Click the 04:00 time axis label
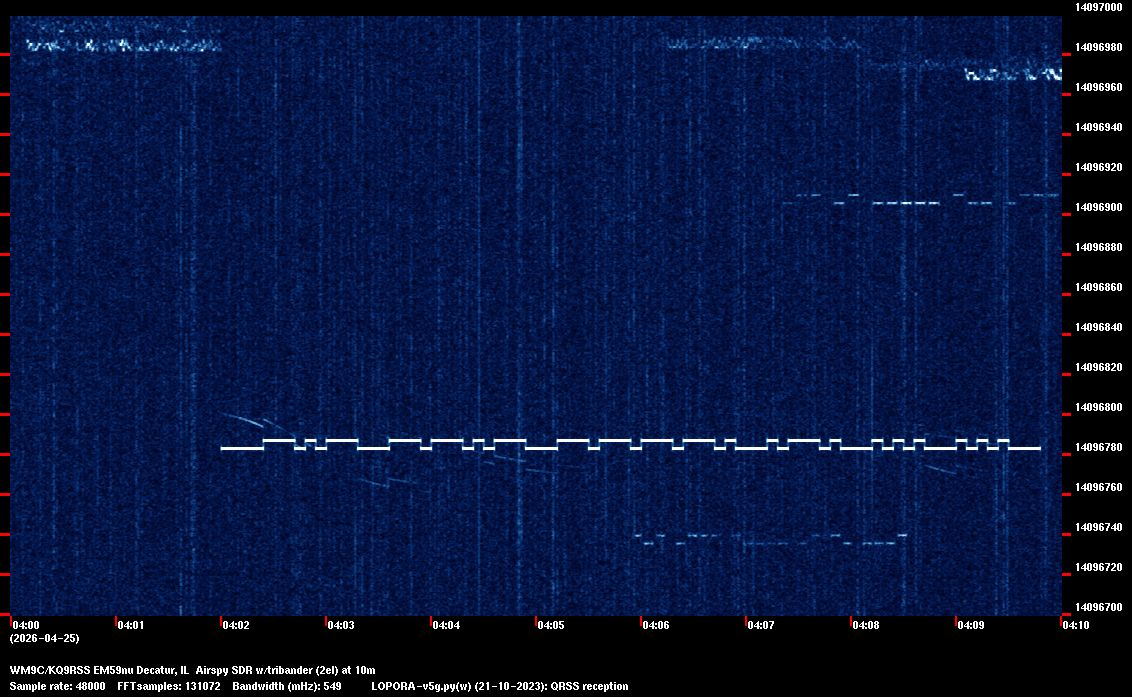 tap(26, 626)
